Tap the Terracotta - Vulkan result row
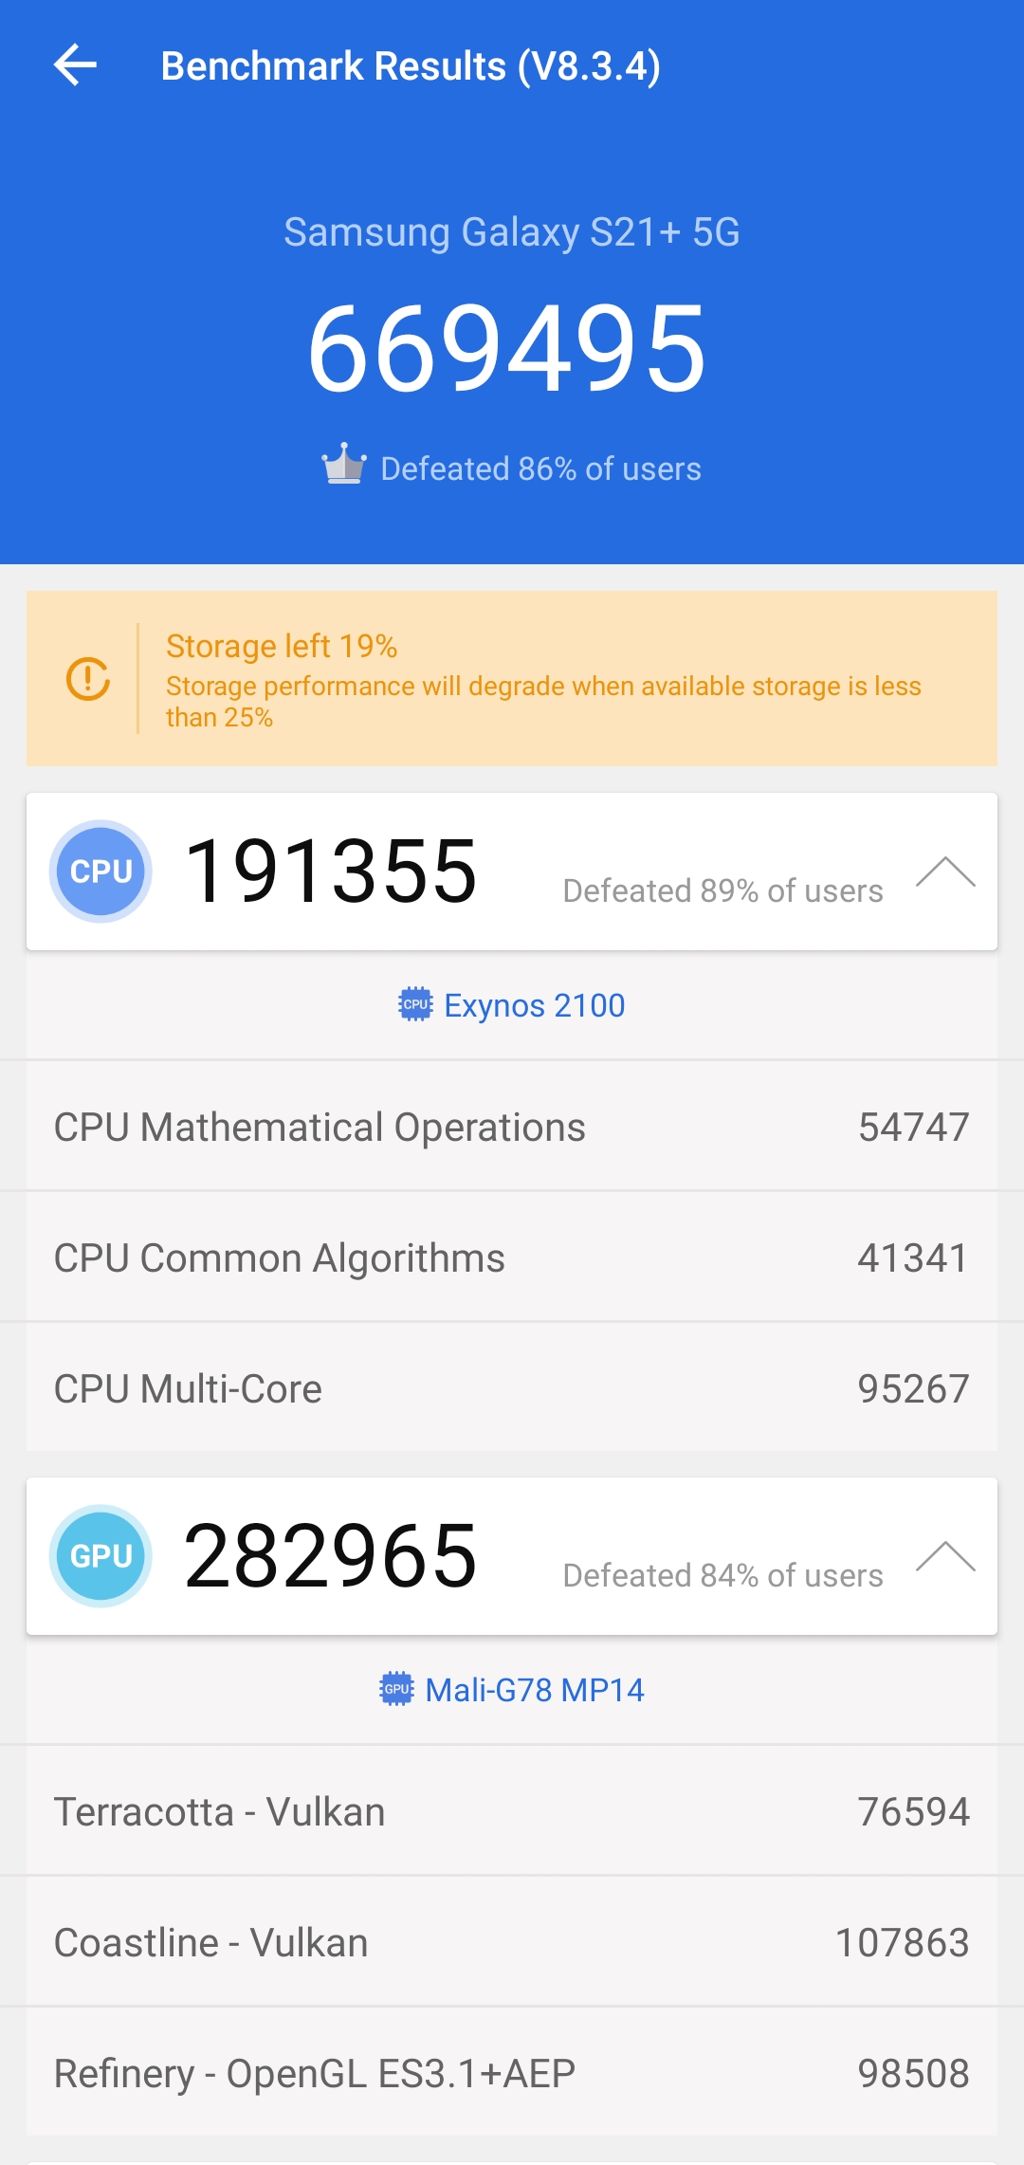 (x=512, y=1812)
